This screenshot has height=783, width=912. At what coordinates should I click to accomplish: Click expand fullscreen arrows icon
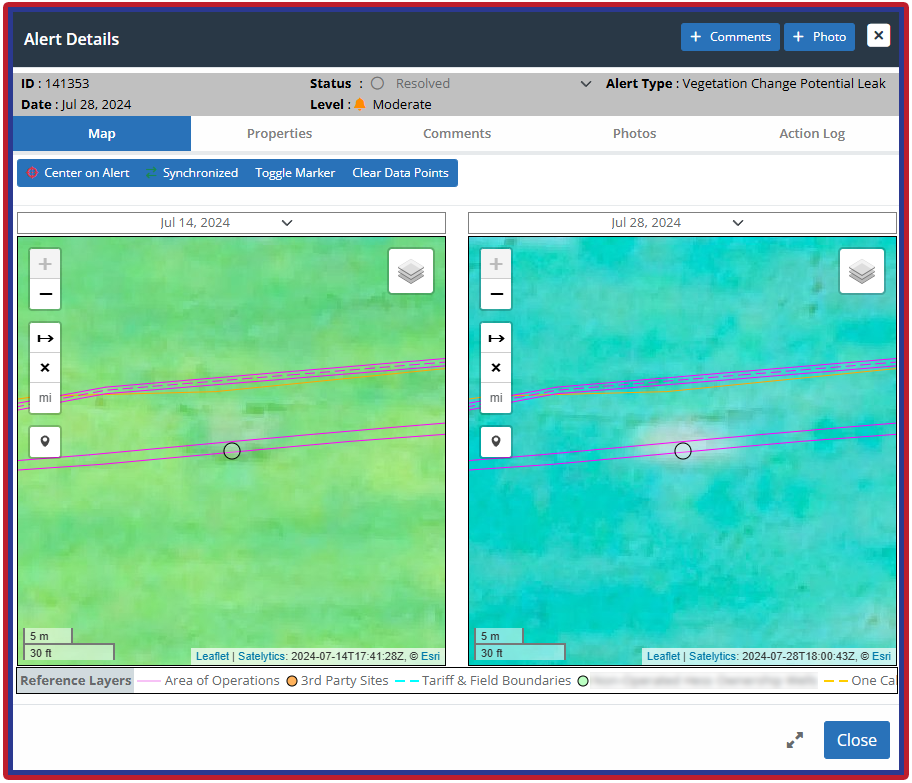pos(795,740)
